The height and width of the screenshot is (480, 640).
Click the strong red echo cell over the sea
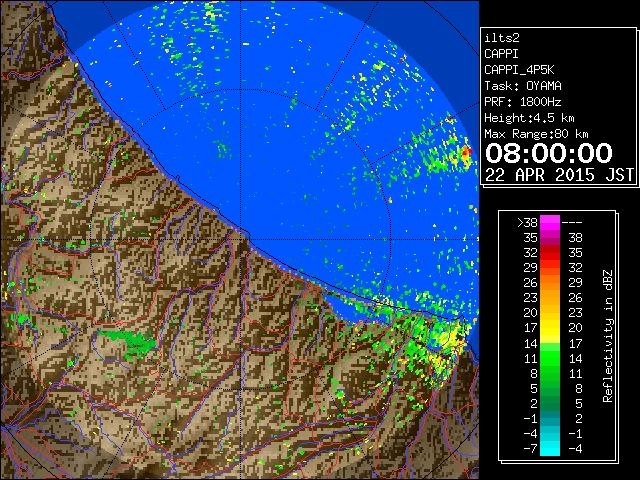[x=466, y=152]
